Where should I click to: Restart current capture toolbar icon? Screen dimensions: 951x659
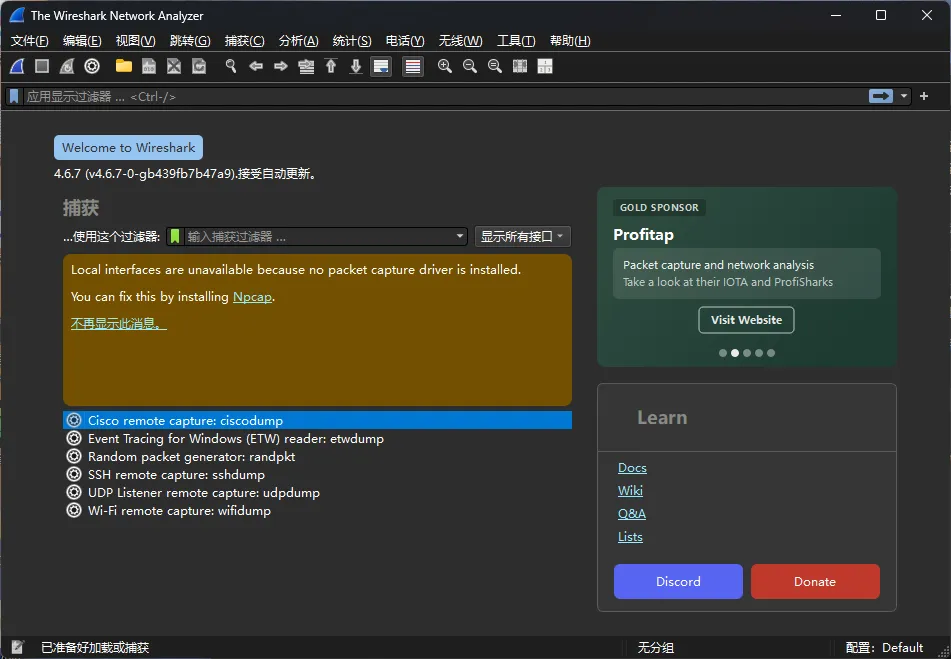point(67,66)
